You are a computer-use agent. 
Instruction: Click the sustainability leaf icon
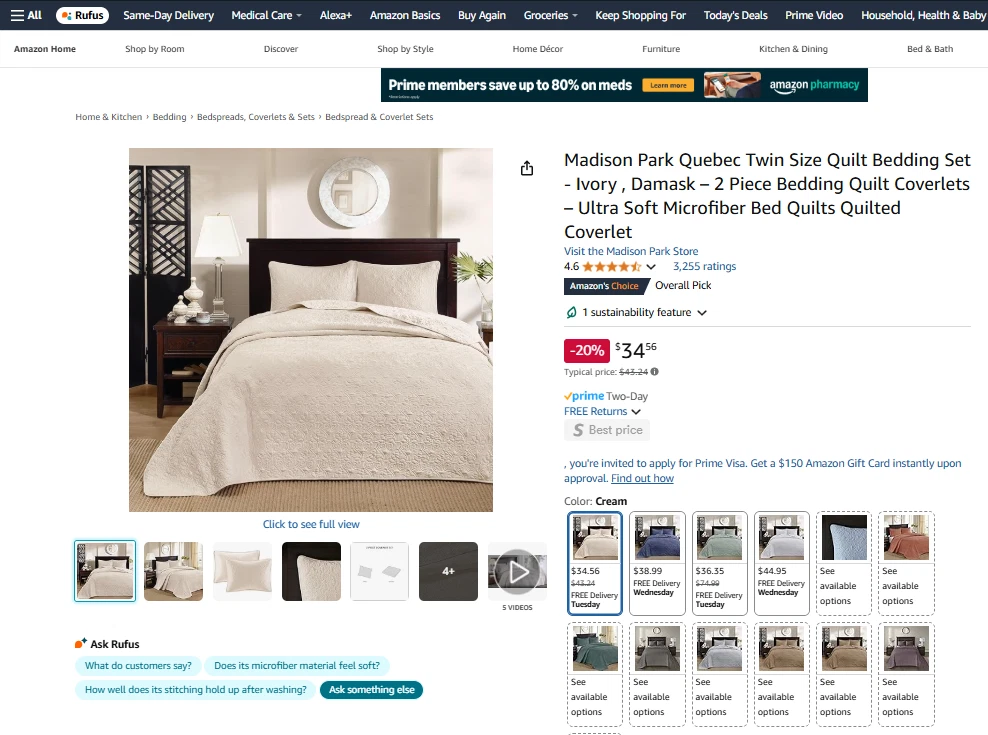pyautogui.click(x=572, y=312)
